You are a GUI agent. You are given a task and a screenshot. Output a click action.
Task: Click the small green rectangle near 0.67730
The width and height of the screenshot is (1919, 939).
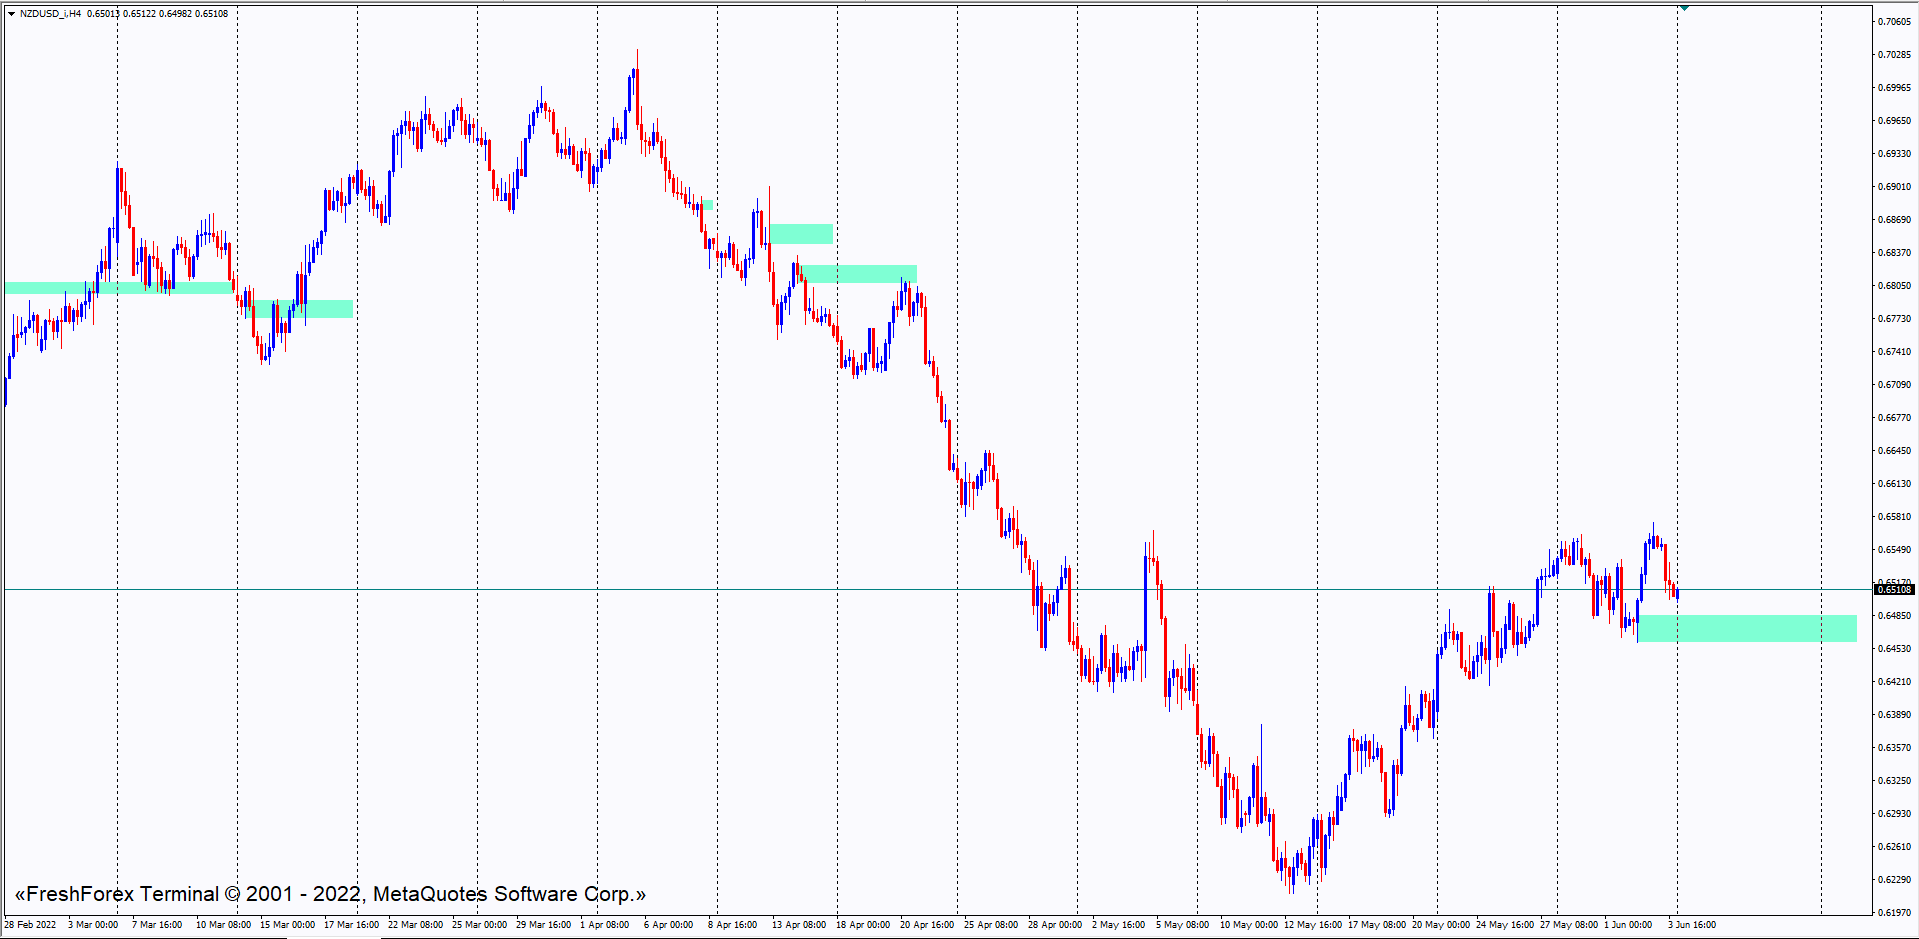tap(300, 309)
